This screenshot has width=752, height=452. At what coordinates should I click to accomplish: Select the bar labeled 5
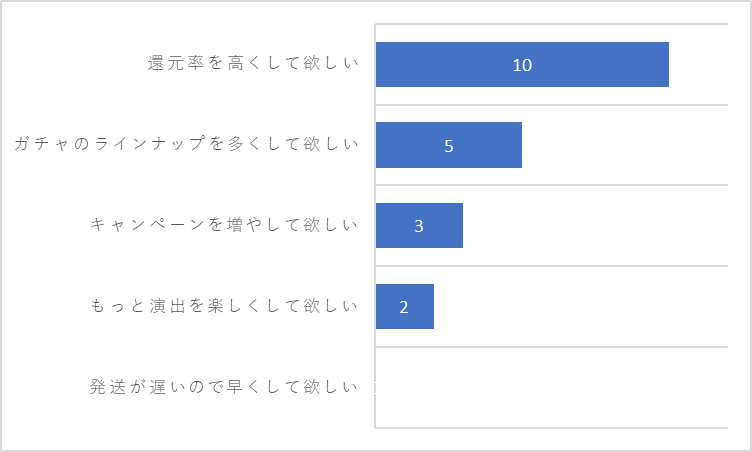coord(449,145)
